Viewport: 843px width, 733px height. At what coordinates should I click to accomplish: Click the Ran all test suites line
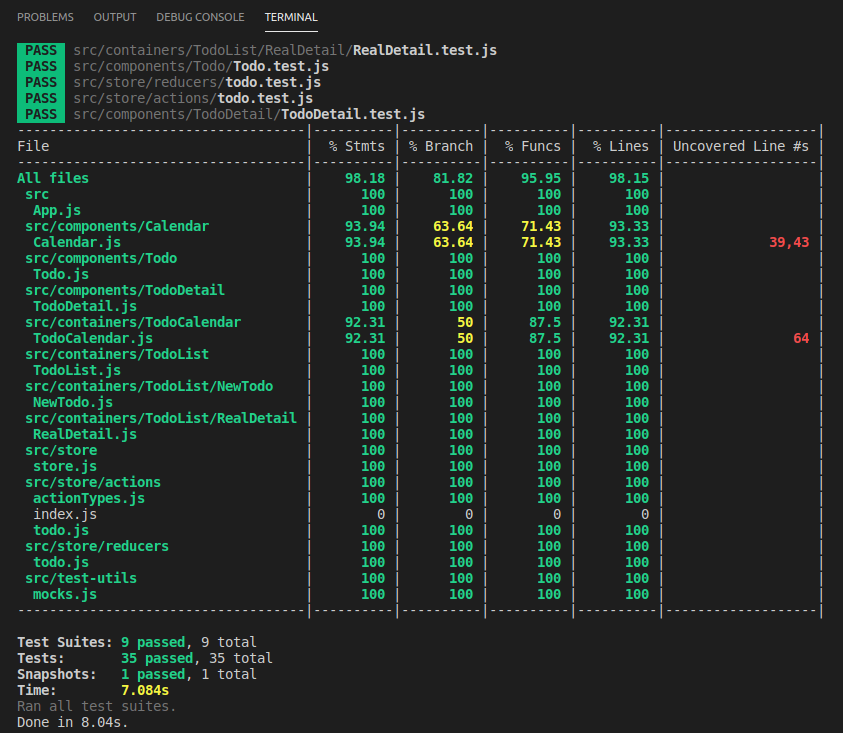[x=97, y=707]
